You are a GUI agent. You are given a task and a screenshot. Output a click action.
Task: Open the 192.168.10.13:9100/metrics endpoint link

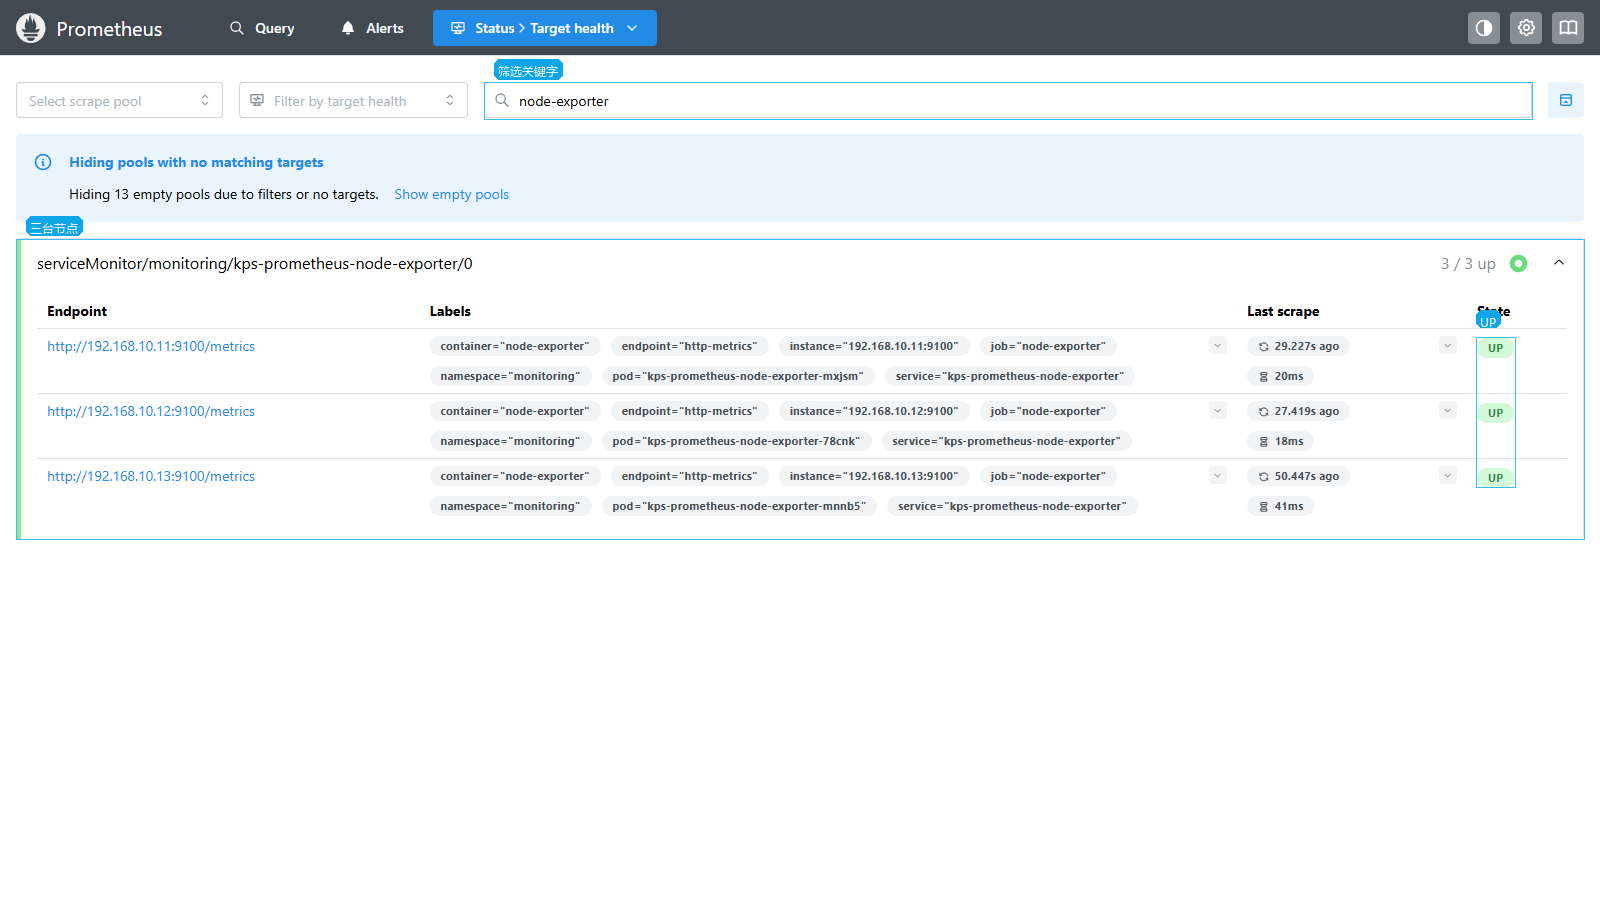[151, 476]
